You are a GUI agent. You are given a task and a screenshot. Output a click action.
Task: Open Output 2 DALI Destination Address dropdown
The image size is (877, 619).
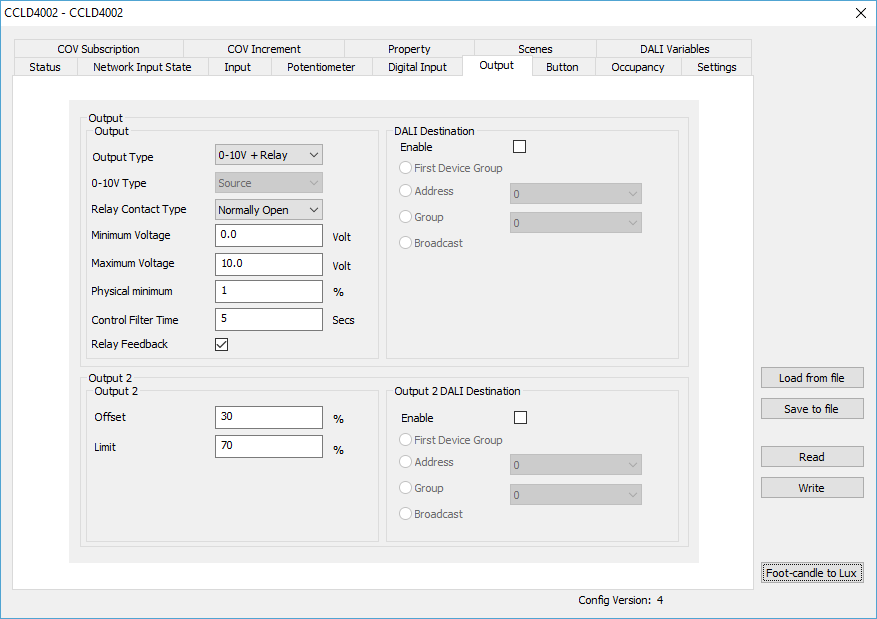point(576,465)
